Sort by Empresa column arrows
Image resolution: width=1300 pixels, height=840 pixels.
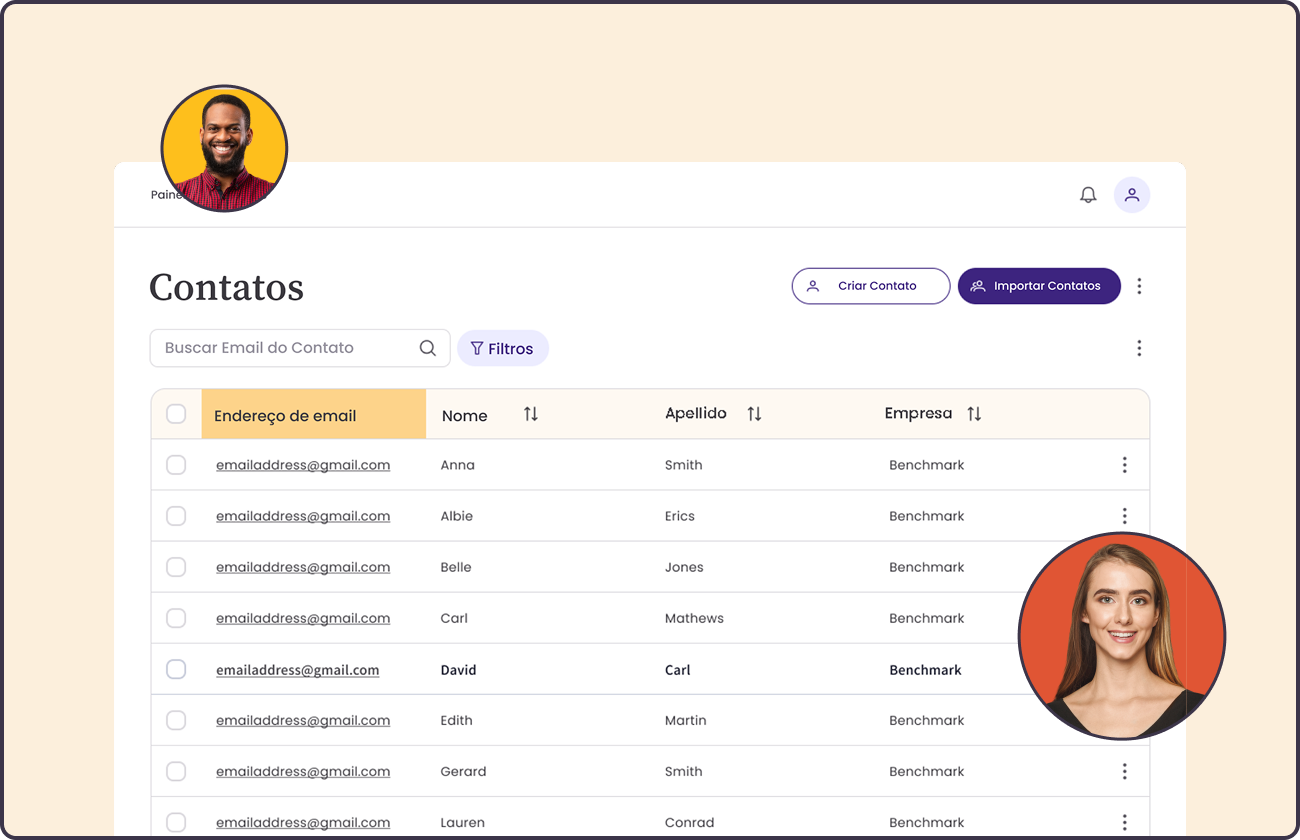974,414
